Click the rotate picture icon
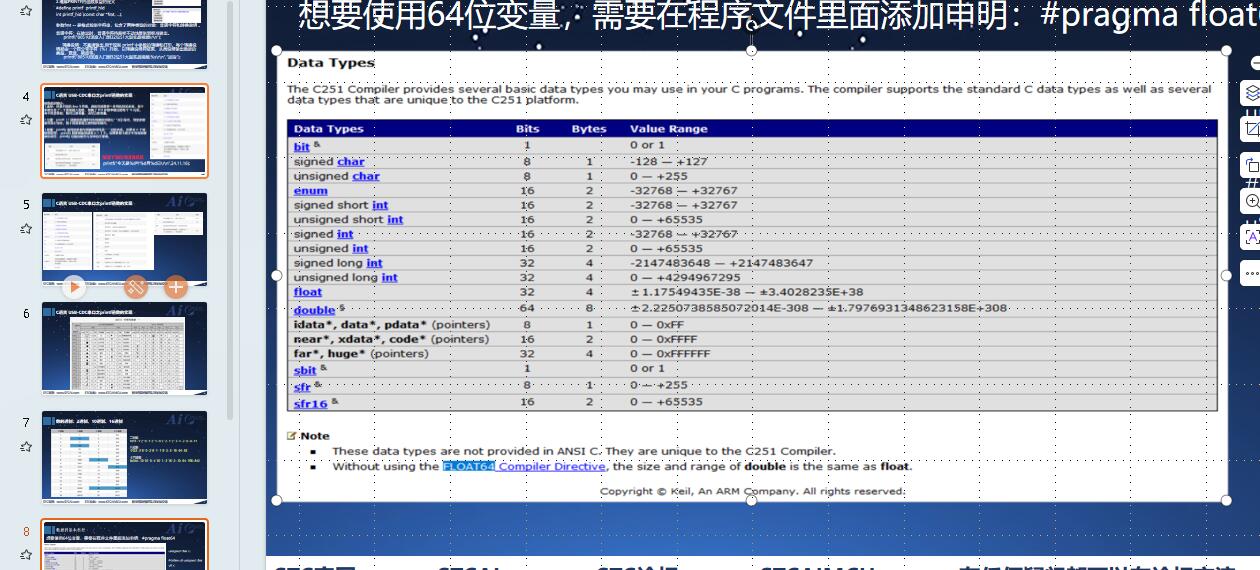 (1252, 165)
